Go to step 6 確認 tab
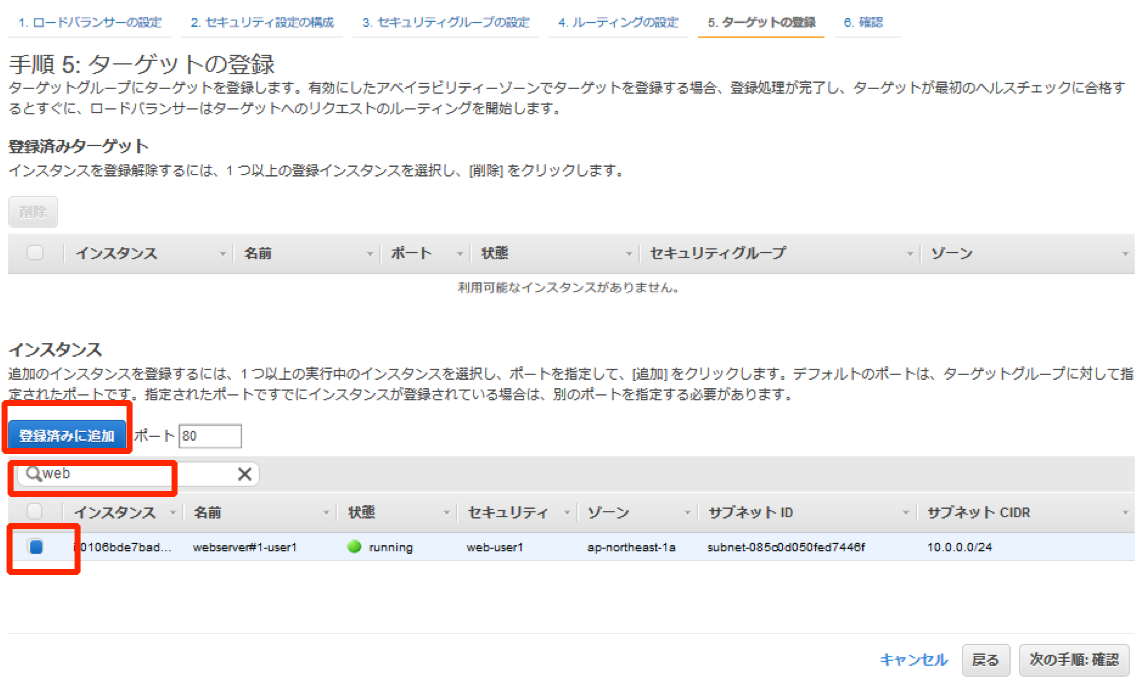Screen dimensions: 1139x683 (x=863, y=23)
